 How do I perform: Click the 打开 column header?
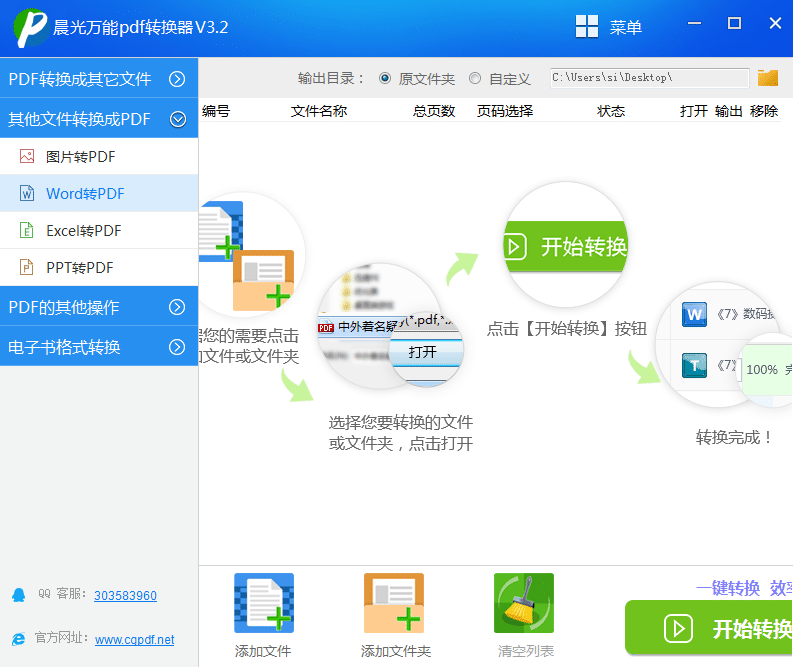693,111
